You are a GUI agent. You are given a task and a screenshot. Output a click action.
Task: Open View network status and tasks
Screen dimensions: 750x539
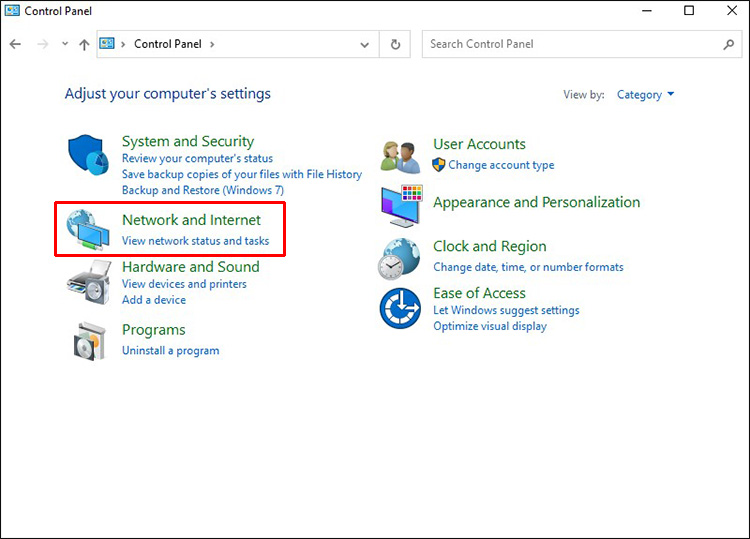(195, 241)
